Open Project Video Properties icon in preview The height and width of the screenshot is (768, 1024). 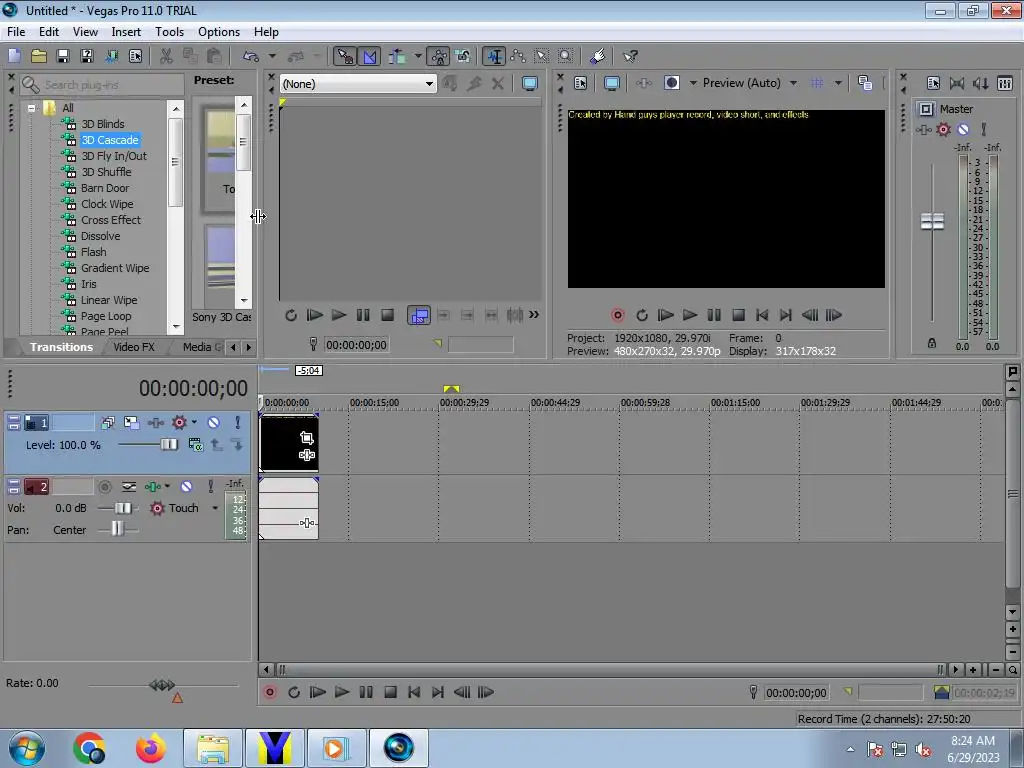[581, 83]
